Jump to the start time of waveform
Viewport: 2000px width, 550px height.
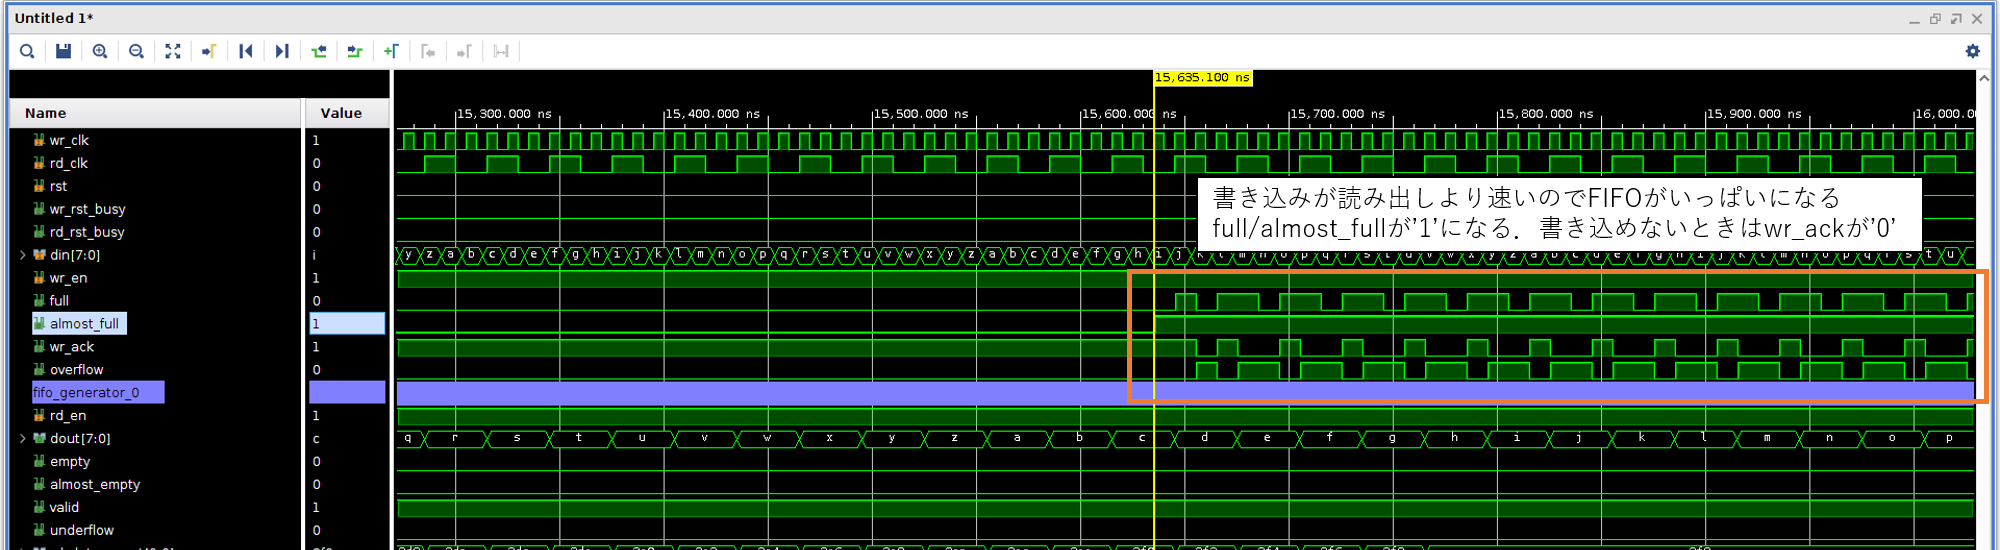pyautogui.click(x=245, y=51)
